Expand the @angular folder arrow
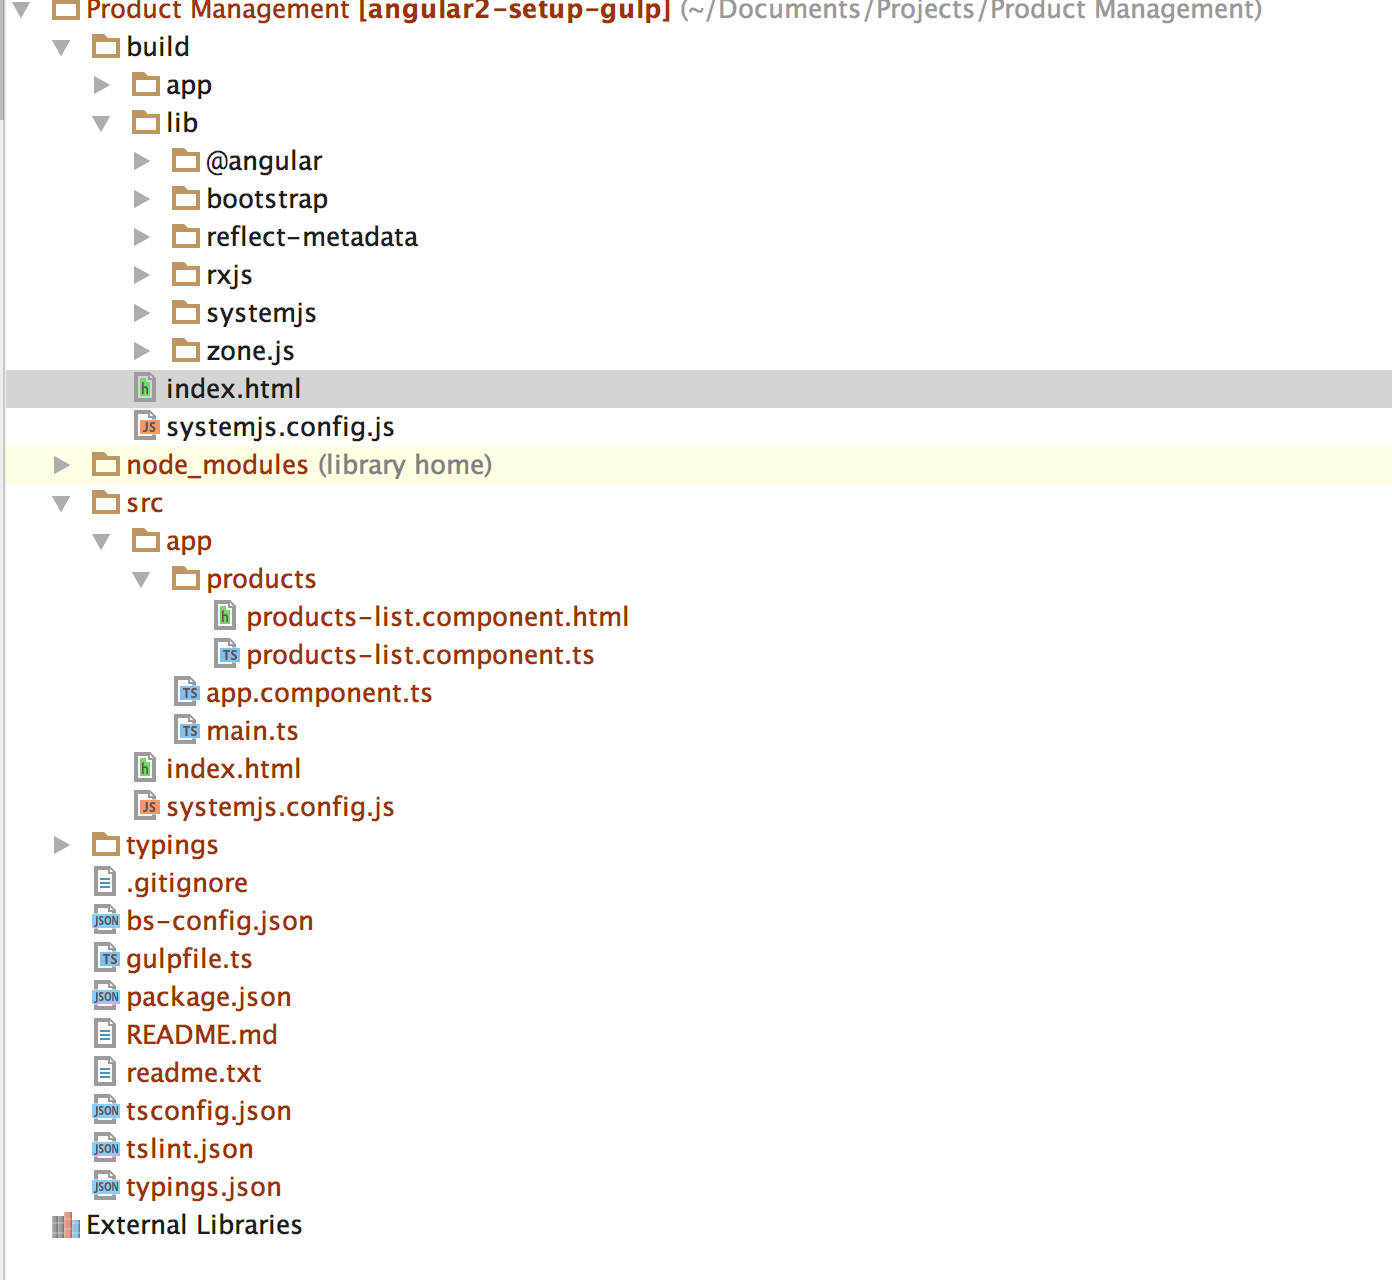1392x1280 pixels. coord(142,161)
